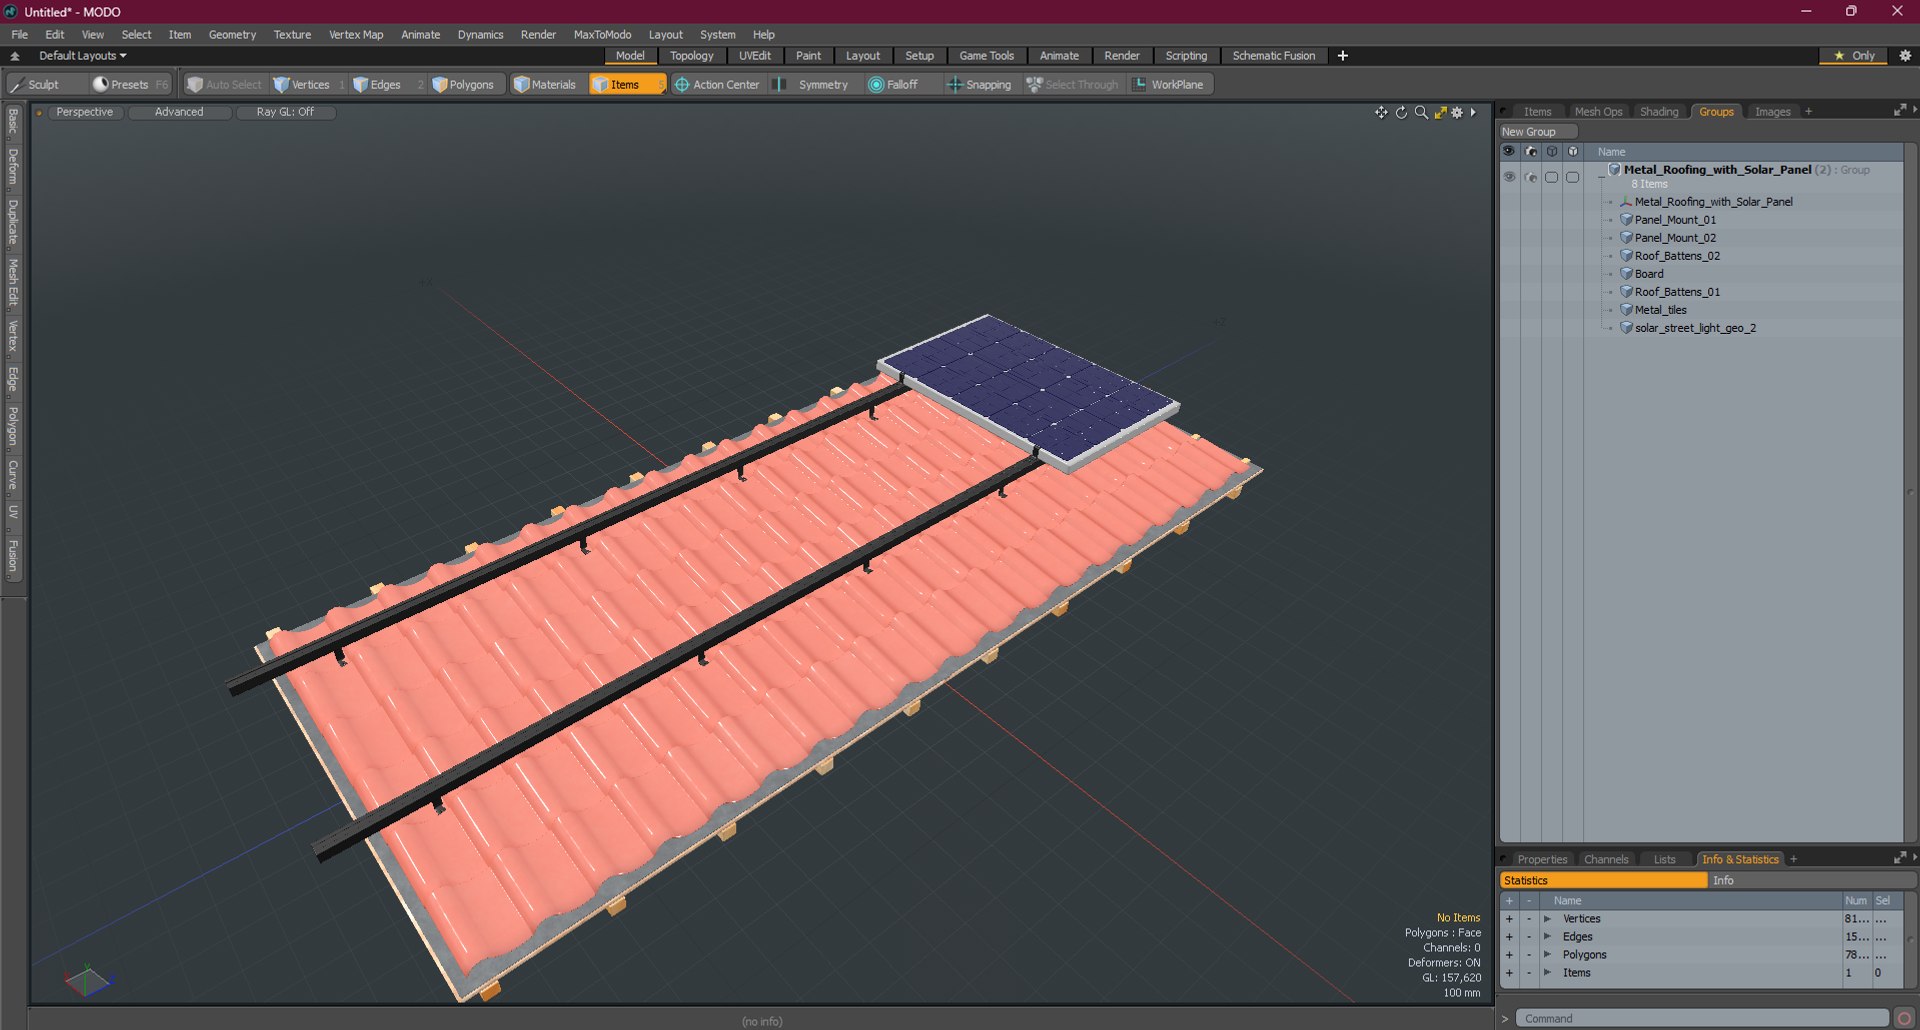Open the Action Center options
Screen dimensions: 1920x1030
(717, 85)
